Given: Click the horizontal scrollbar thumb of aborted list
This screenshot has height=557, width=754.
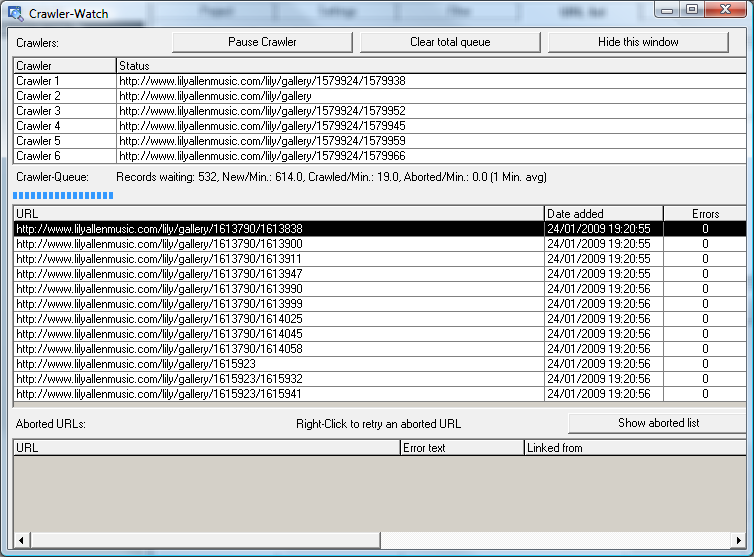Looking at the screenshot, I should [205, 540].
